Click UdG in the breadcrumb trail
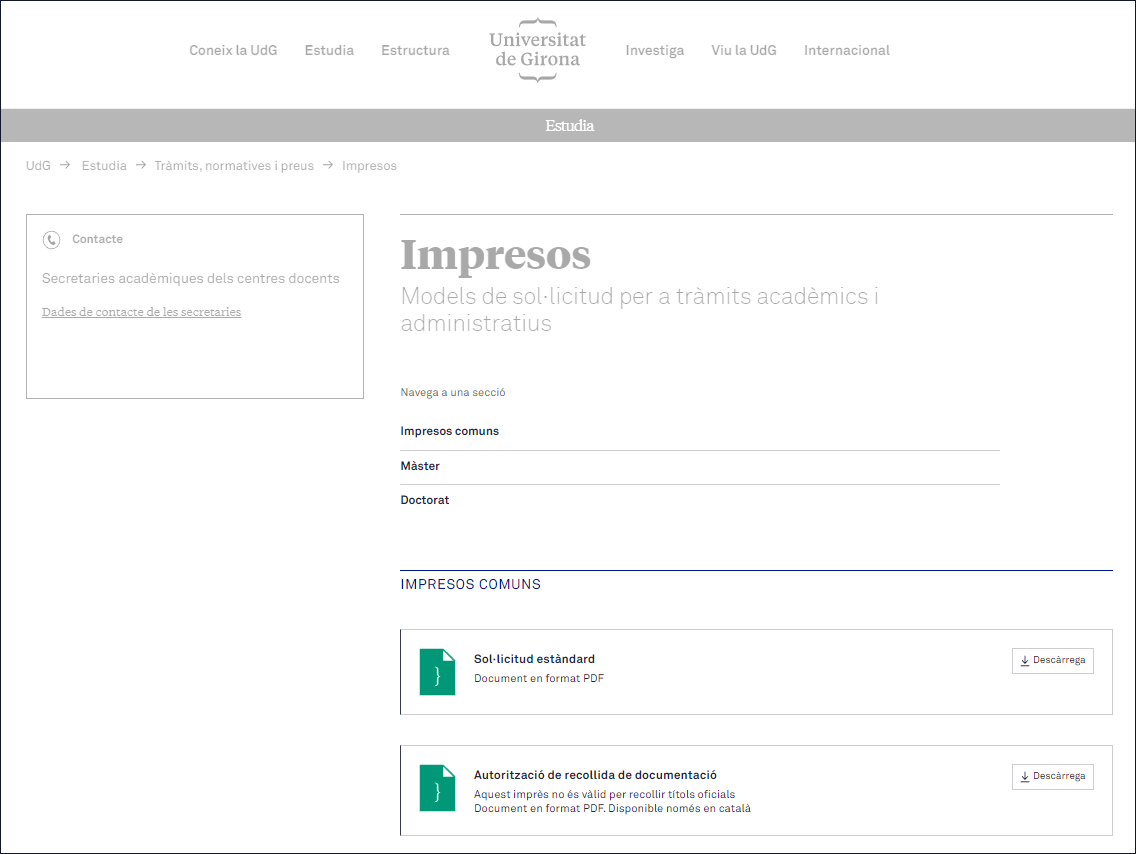Screen dimensions: 1136x854 tap(38, 166)
